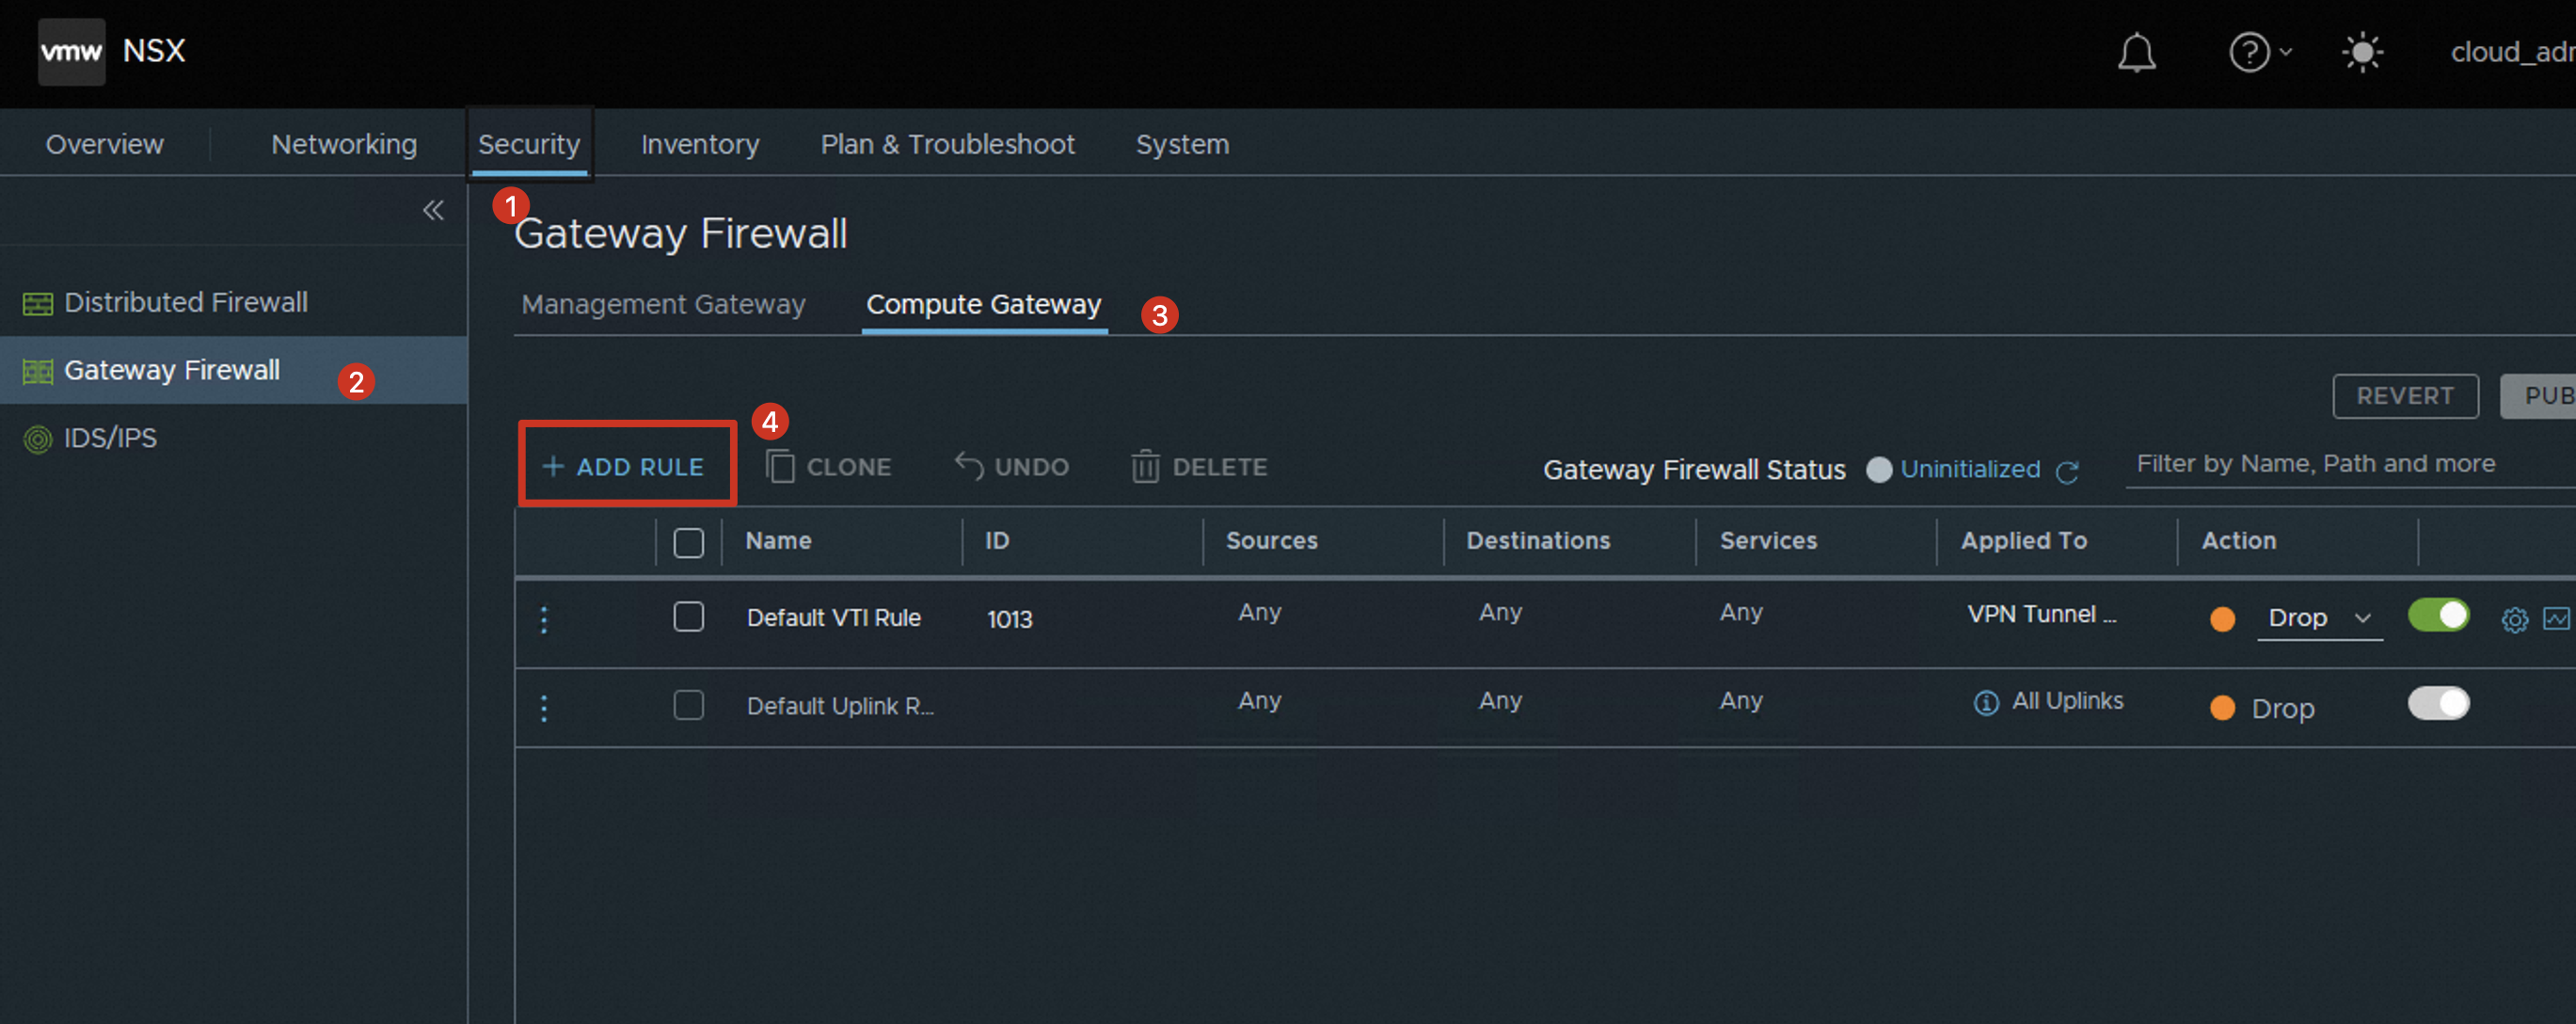Check the Default VTI Rule checkbox
2576x1024 pixels.
688,617
